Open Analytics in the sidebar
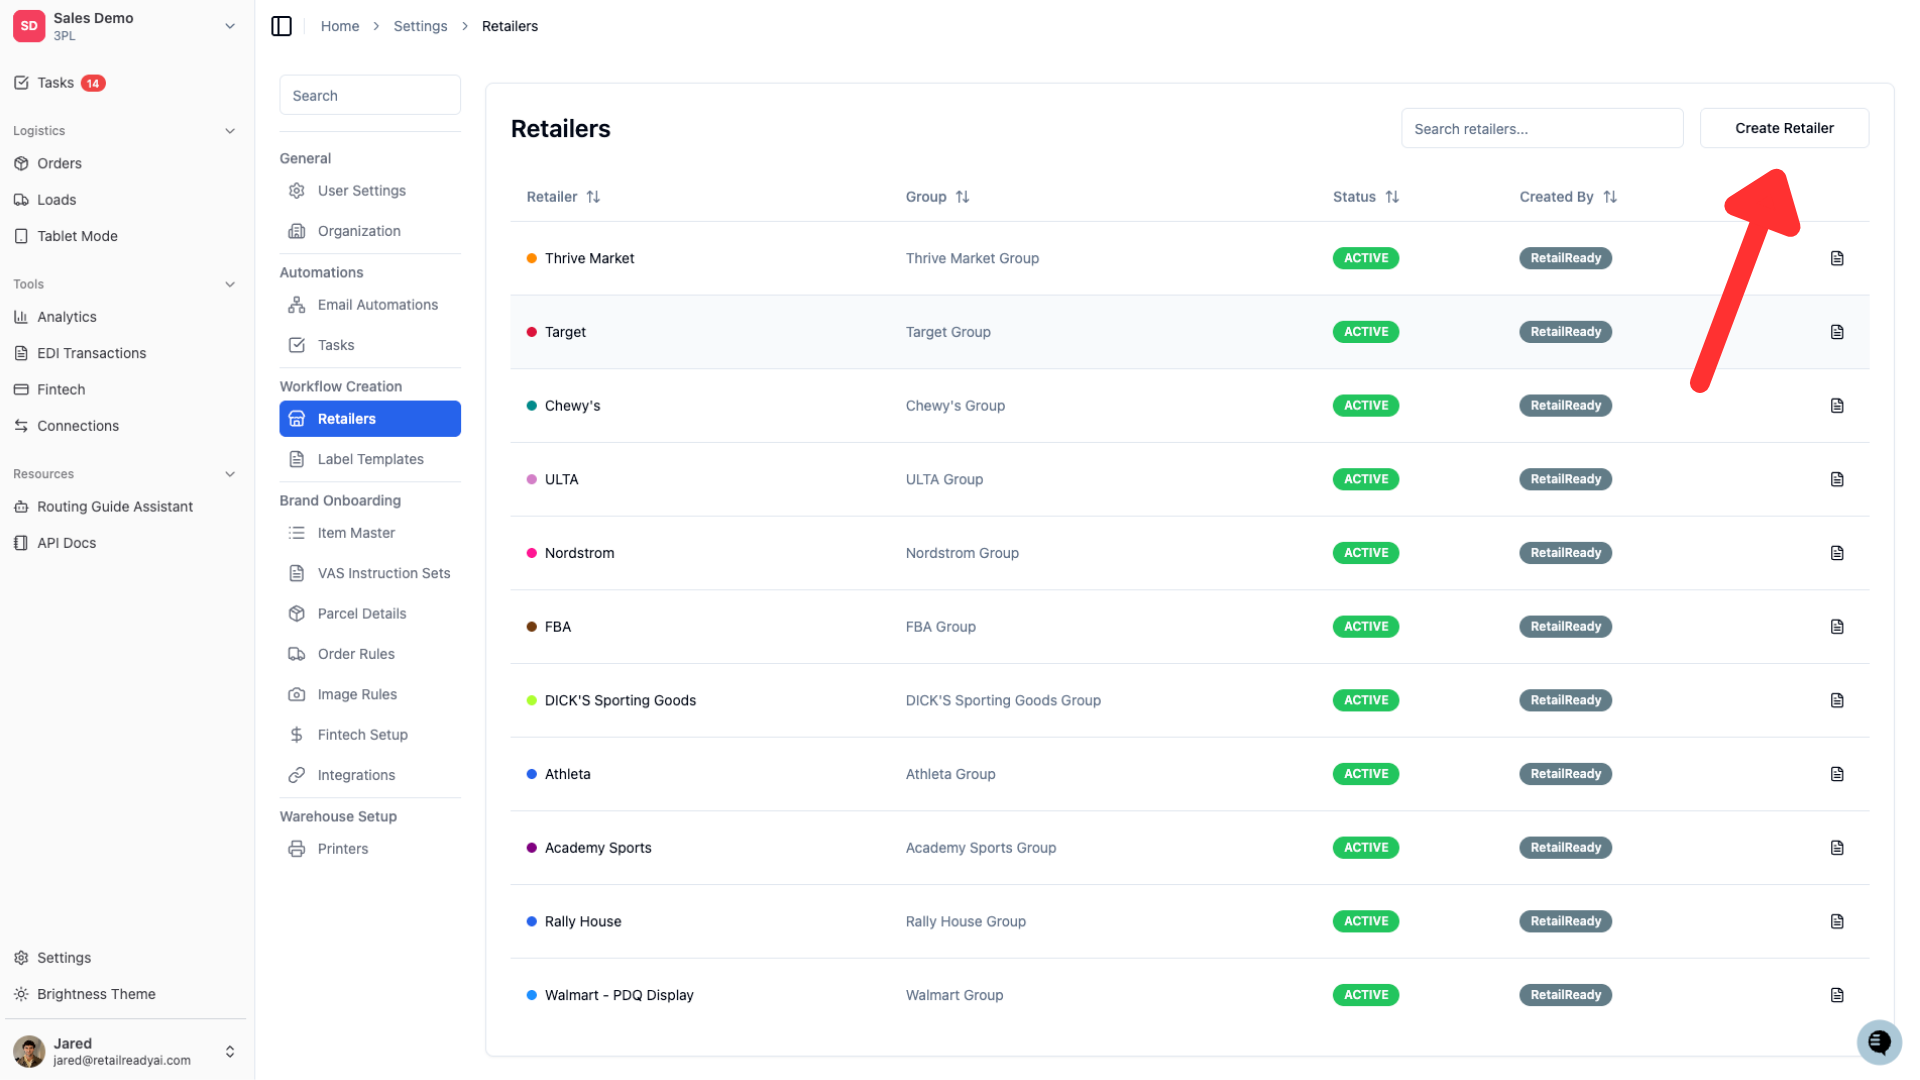The width and height of the screenshot is (1920, 1080). pyautogui.click(x=67, y=317)
